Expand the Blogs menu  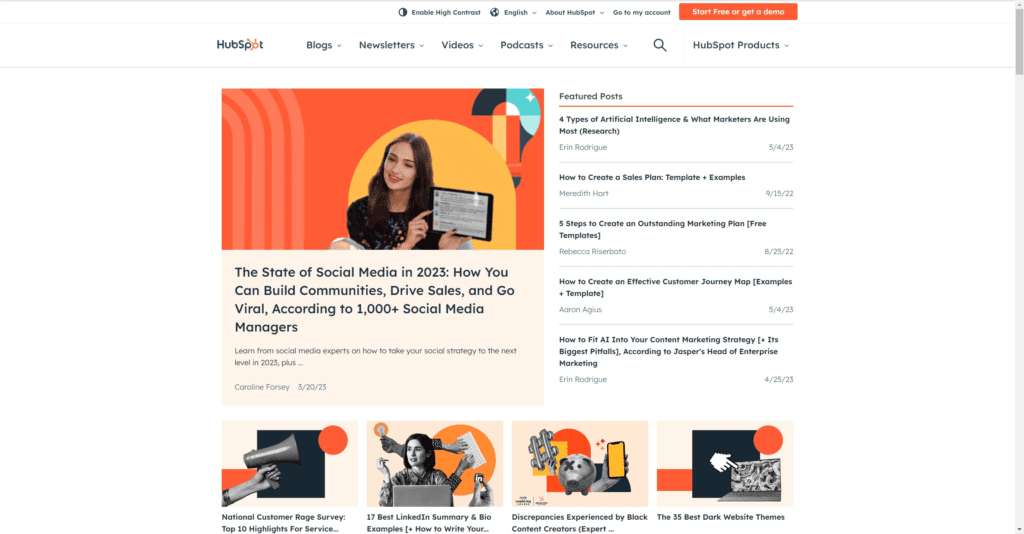324,45
